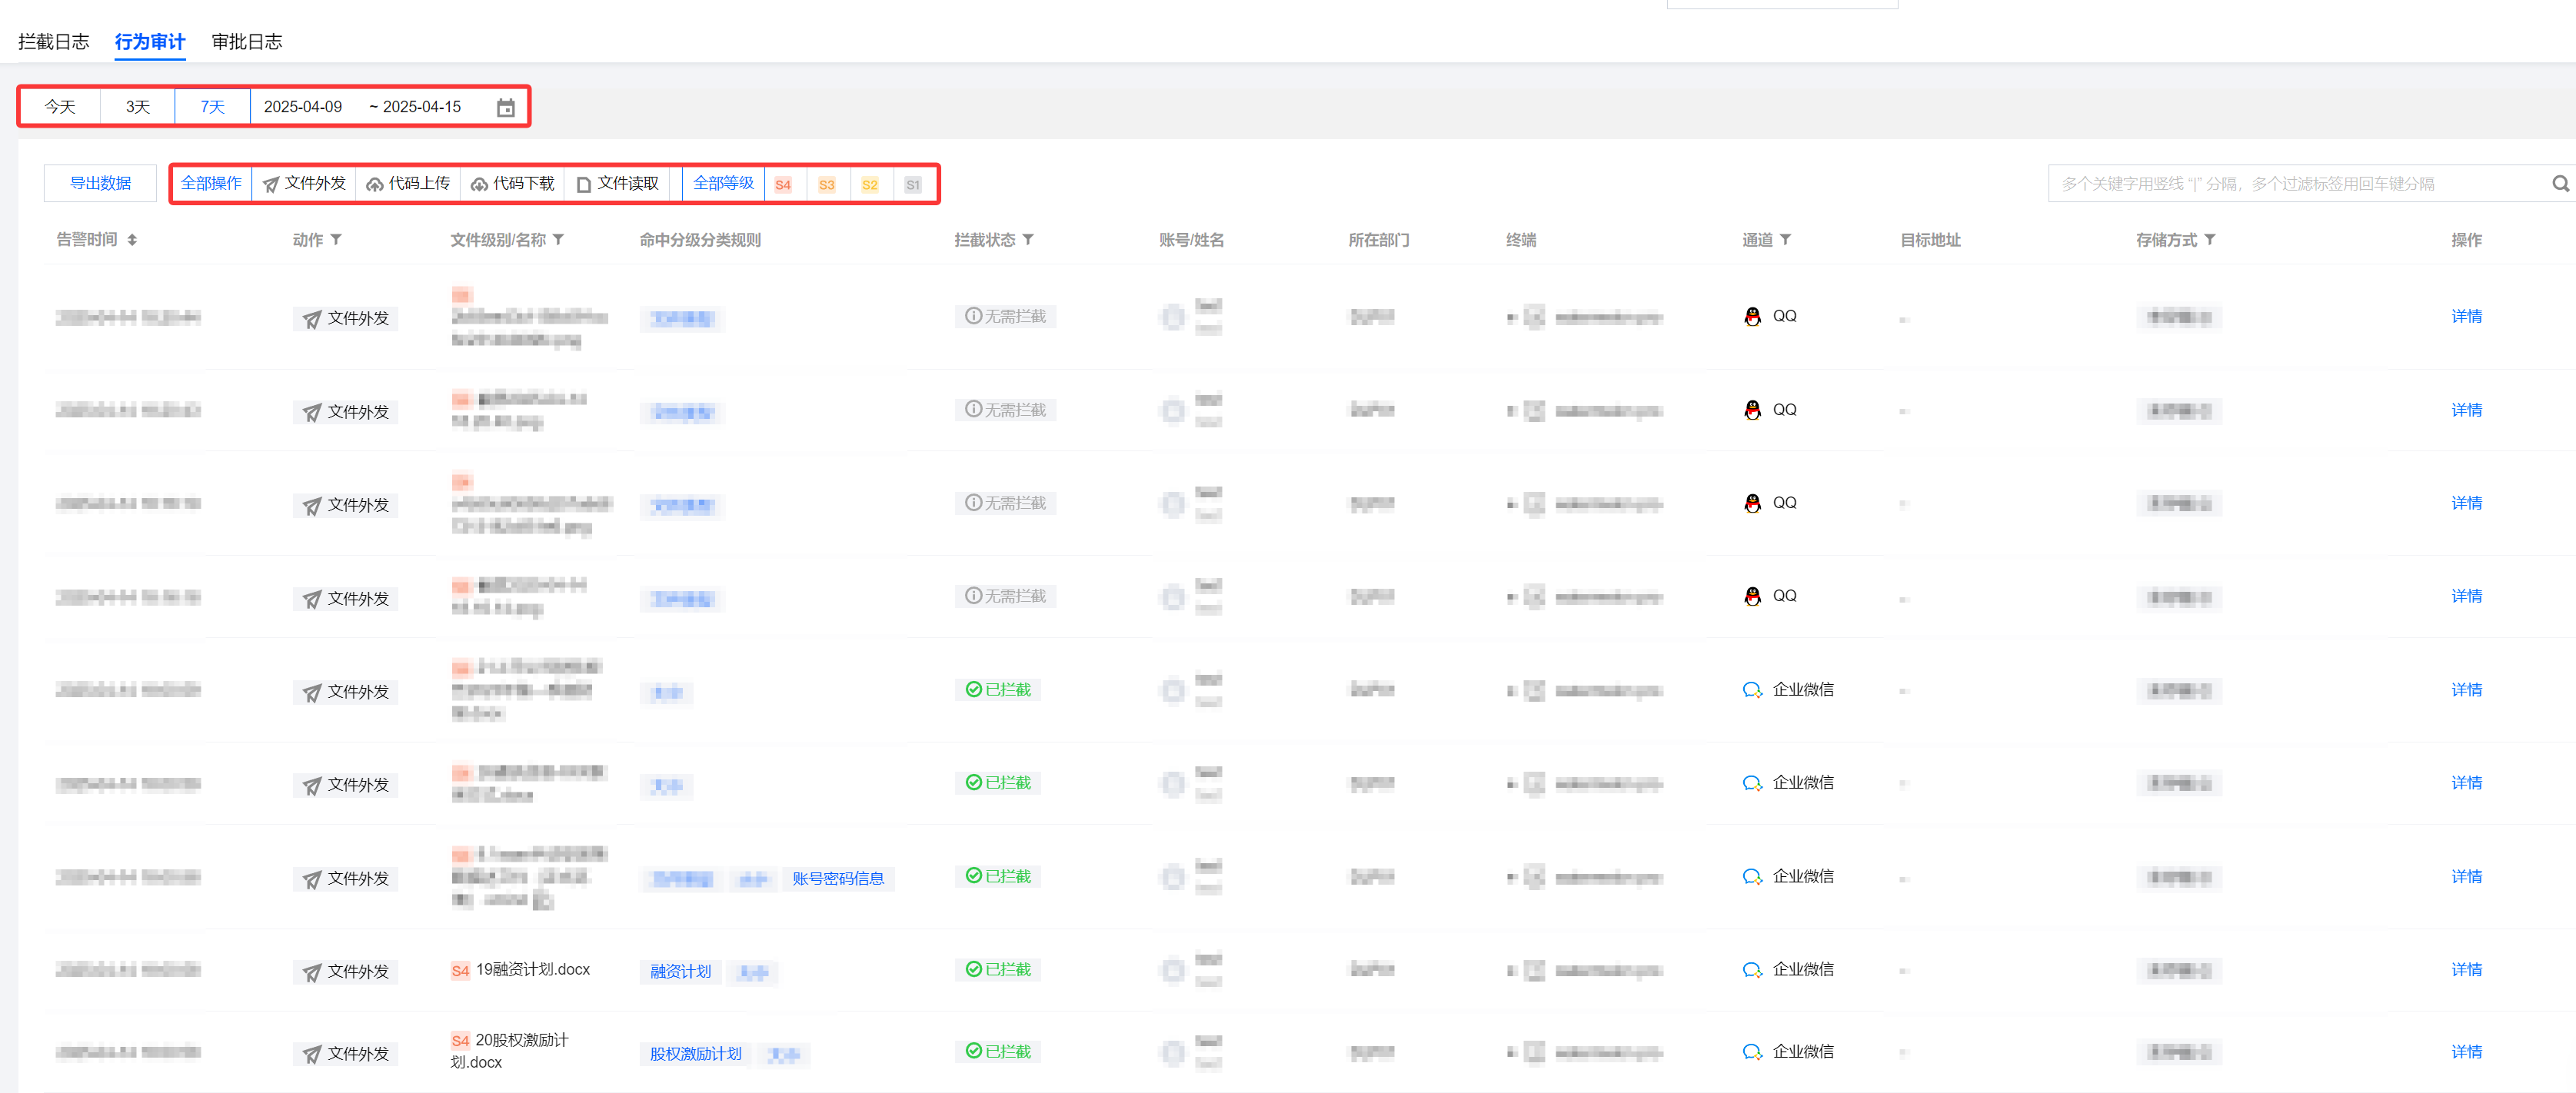Filter by 代码上传 cloud upload icon
Image resolution: width=2576 pixels, height=1093 pixels.
(375, 185)
